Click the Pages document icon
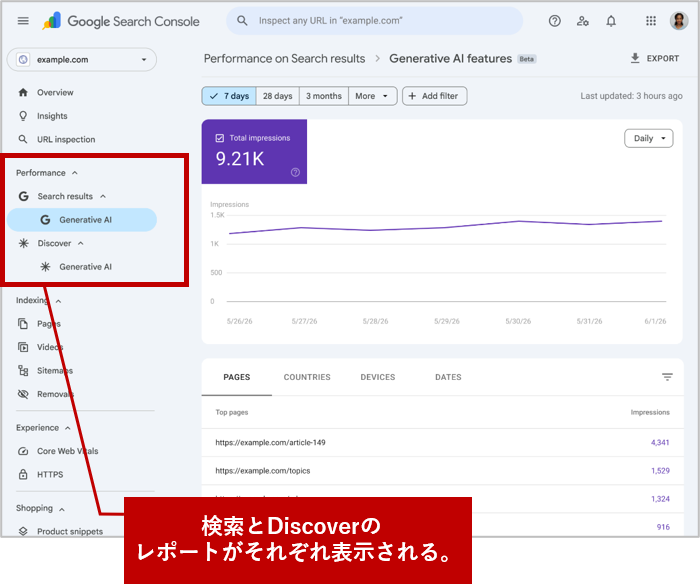The width and height of the screenshot is (700, 584). coord(23,323)
